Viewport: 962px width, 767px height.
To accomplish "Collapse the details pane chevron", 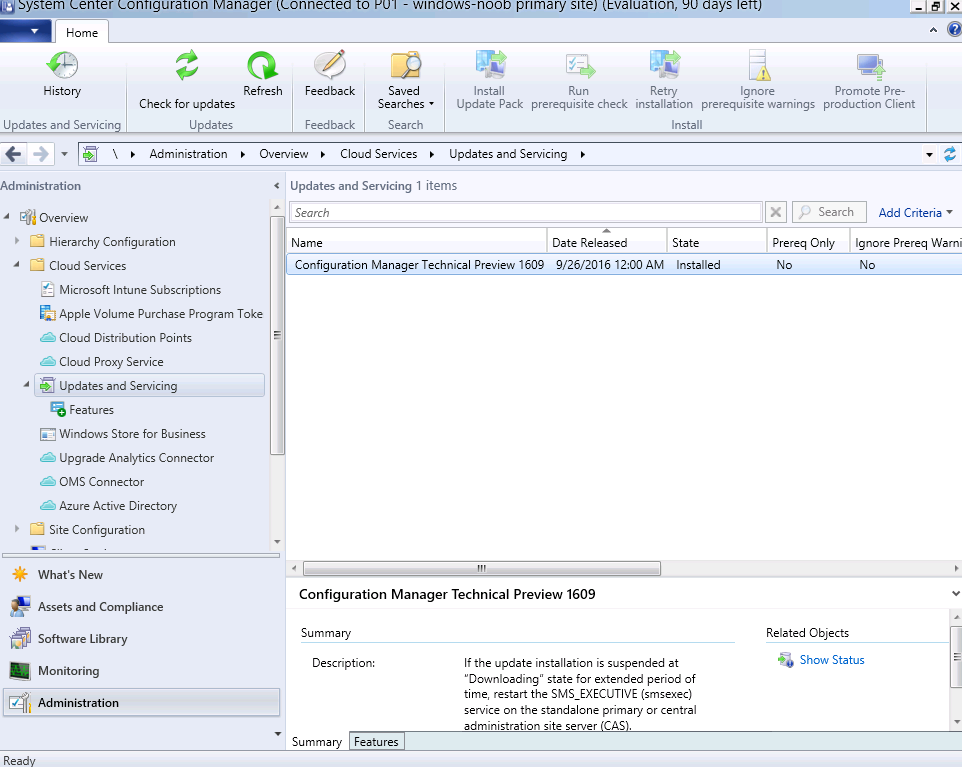I will click(x=955, y=593).
